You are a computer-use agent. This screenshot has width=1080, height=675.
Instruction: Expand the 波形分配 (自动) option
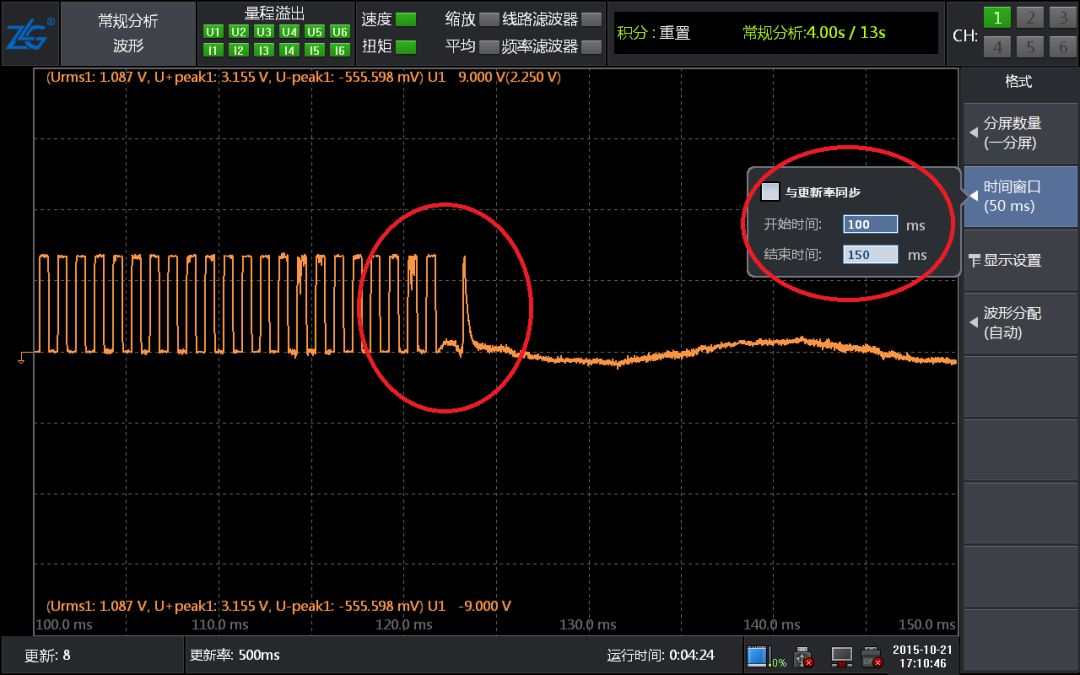1020,323
